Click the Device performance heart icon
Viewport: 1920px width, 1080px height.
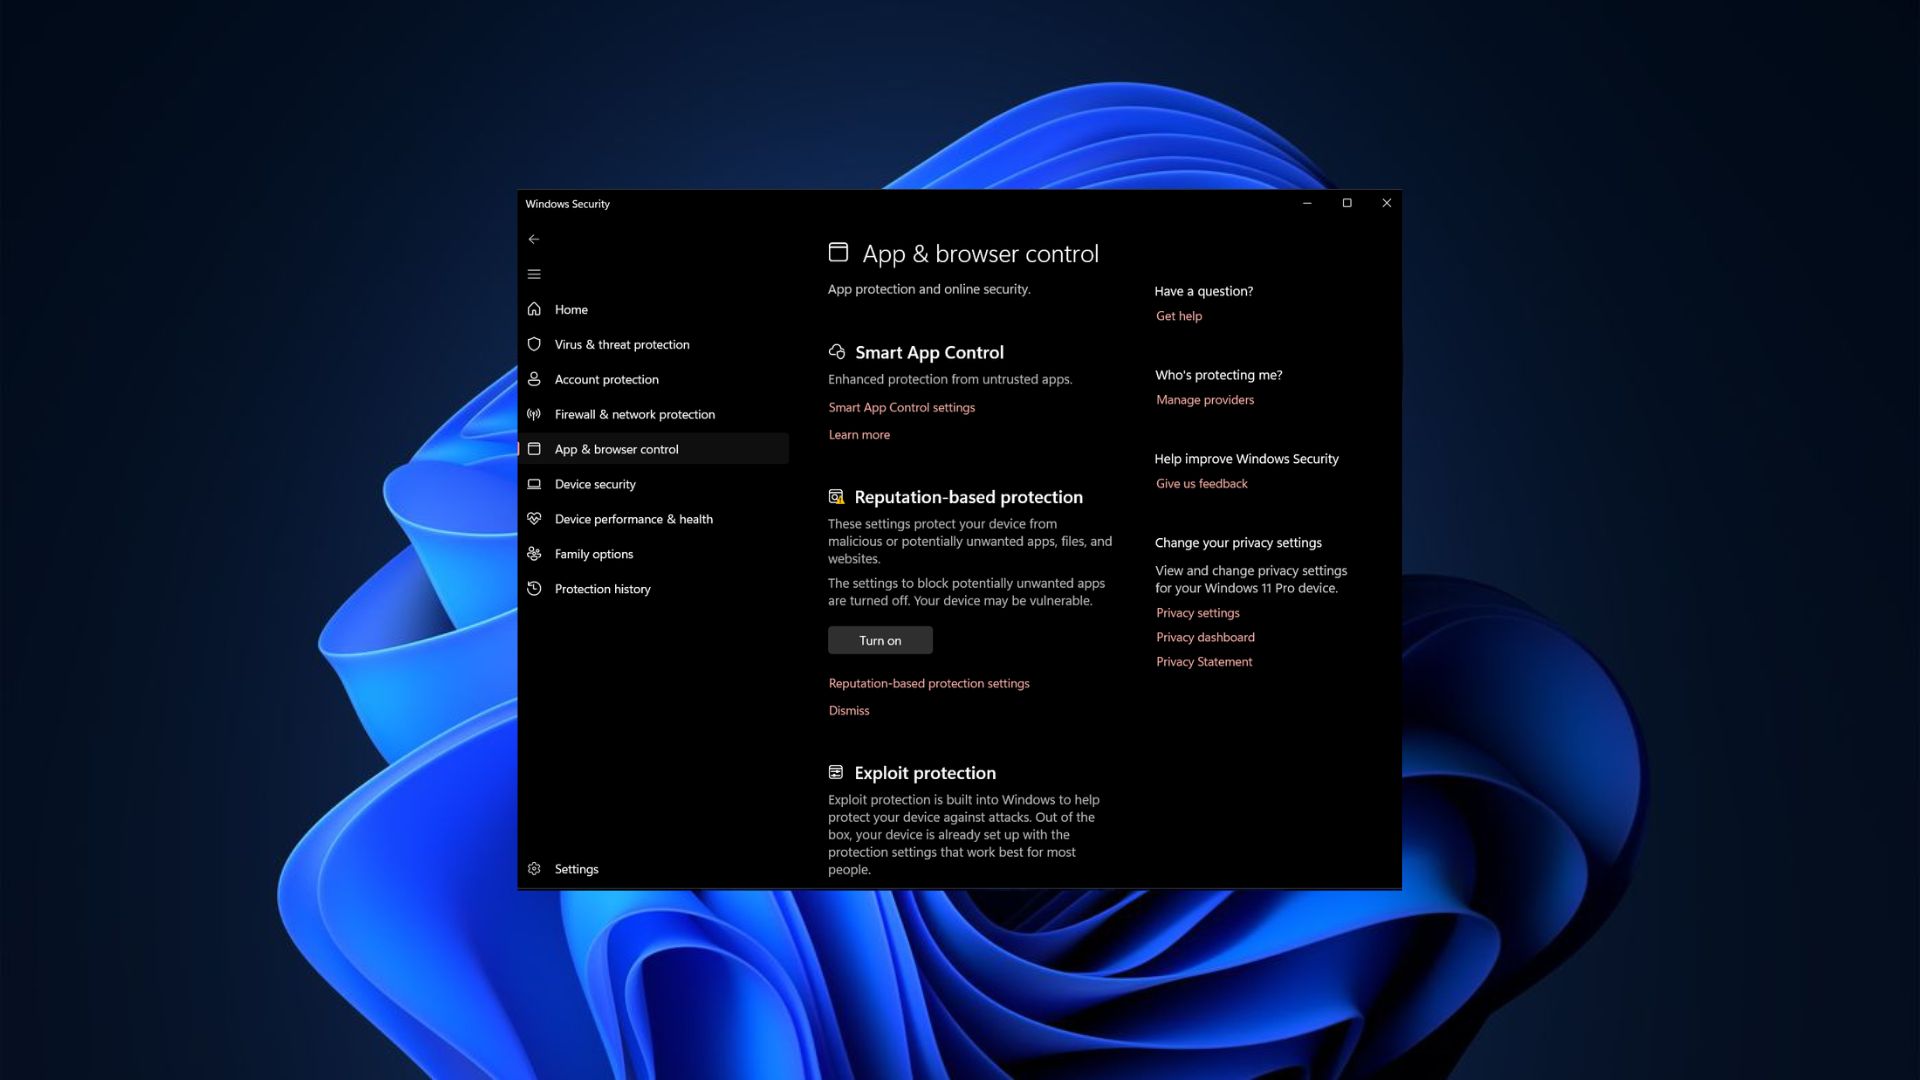click(x=534, y=519)
